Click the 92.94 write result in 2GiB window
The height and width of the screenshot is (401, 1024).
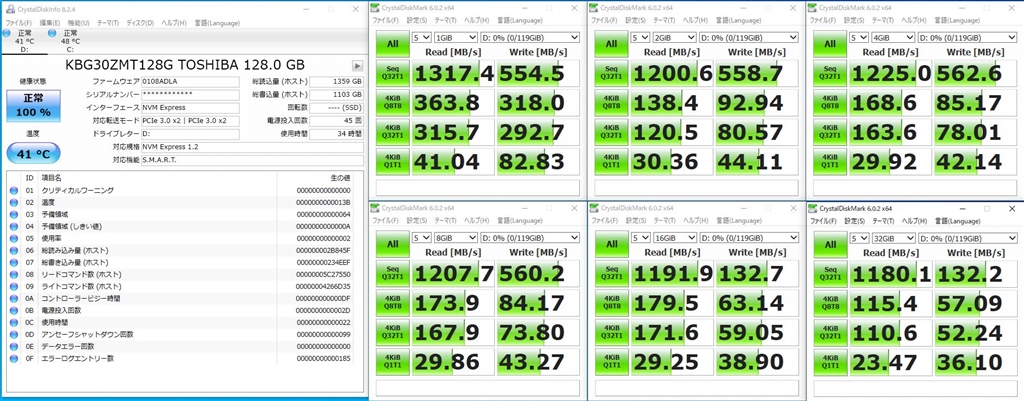756,103
